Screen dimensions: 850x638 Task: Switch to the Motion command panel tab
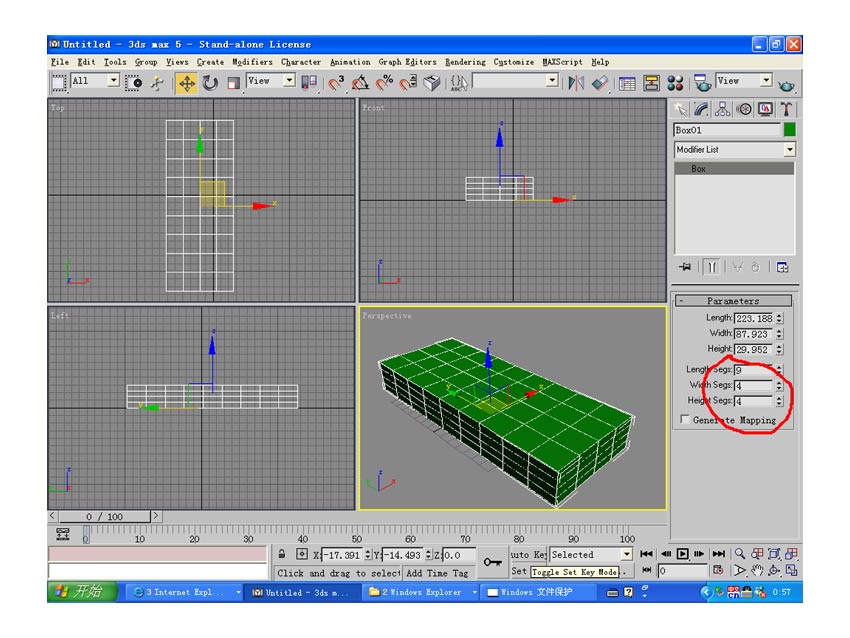pyautogui.click(x=744, y=109)
